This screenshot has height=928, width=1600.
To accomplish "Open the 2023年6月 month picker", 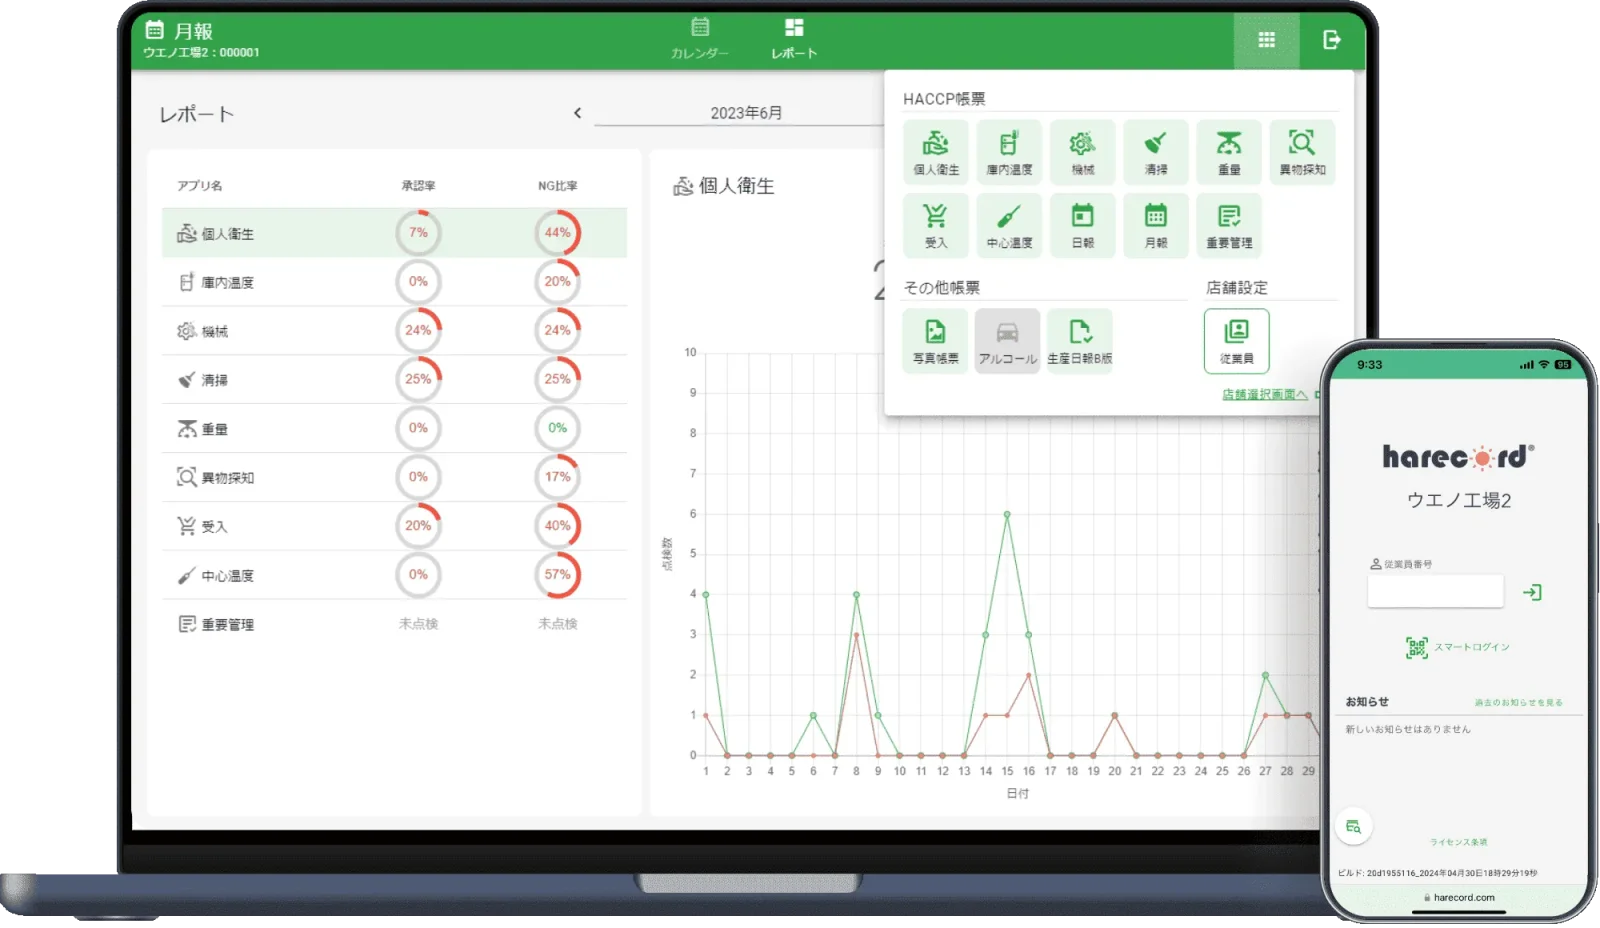I will [x=745, y=113].
